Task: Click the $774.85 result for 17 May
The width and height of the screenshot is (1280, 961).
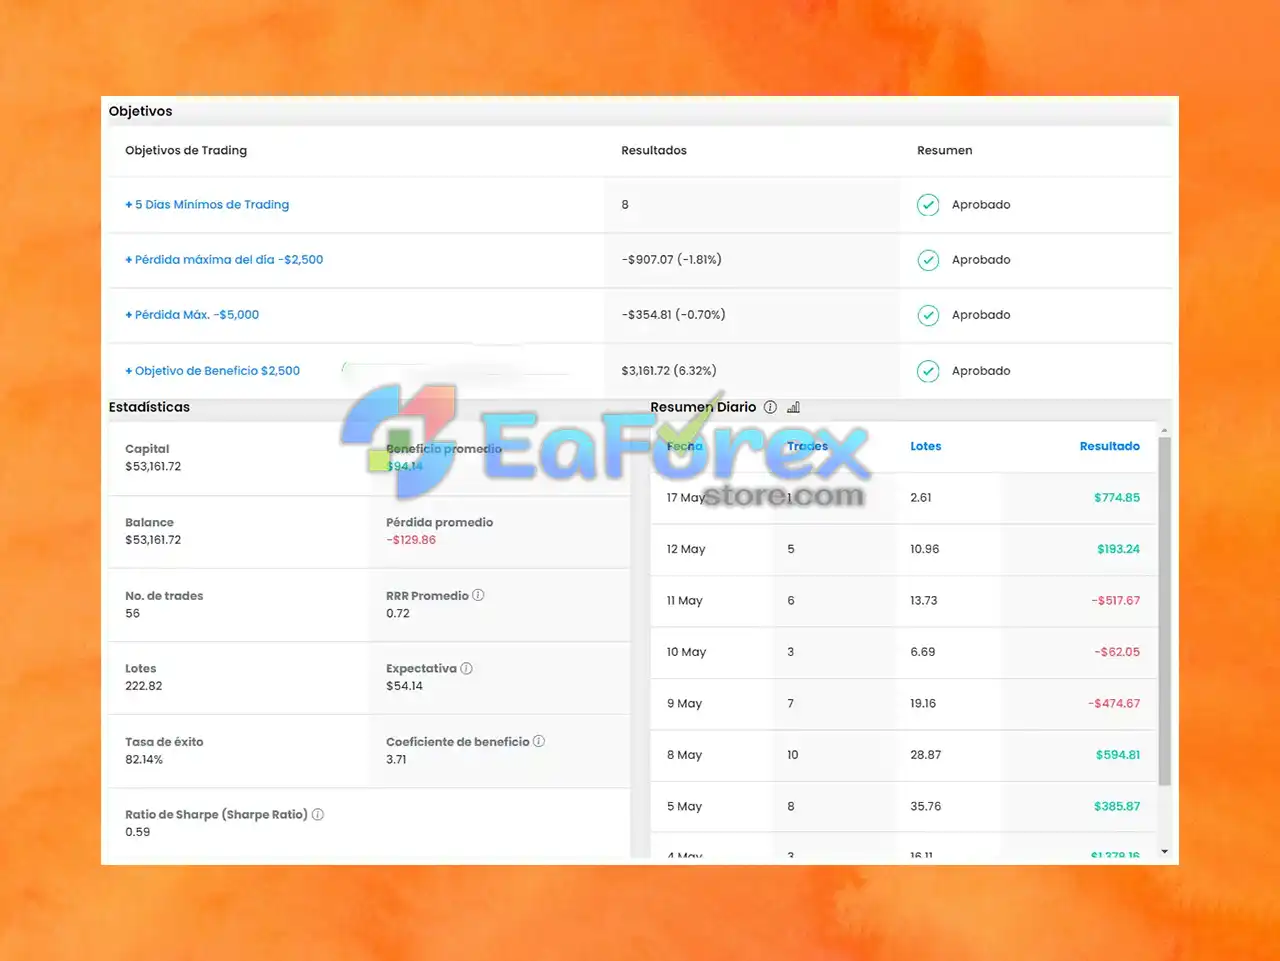Action: 1117,497
